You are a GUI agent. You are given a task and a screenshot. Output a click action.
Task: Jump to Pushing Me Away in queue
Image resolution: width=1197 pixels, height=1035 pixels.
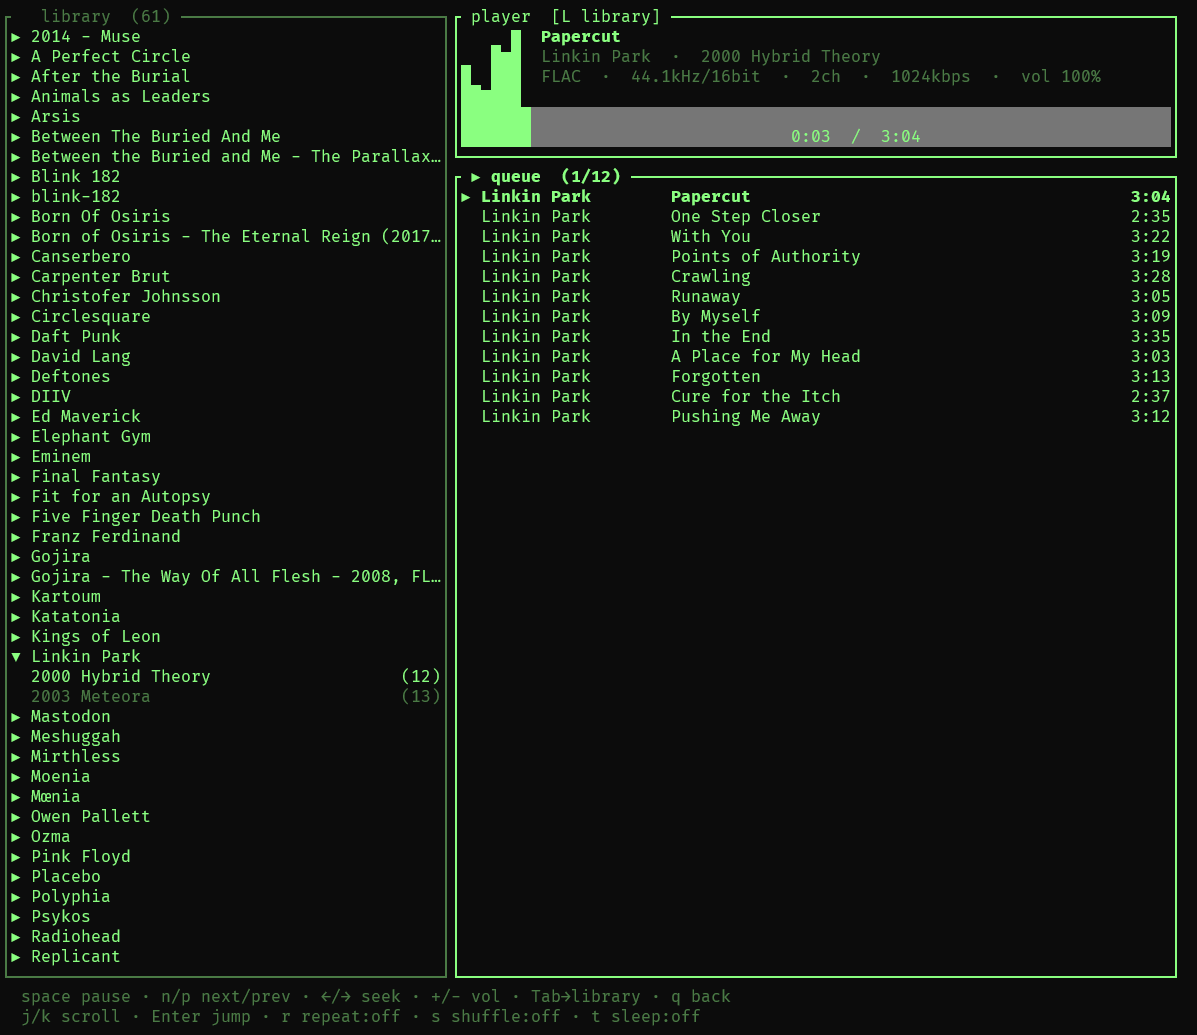point(815,417)
